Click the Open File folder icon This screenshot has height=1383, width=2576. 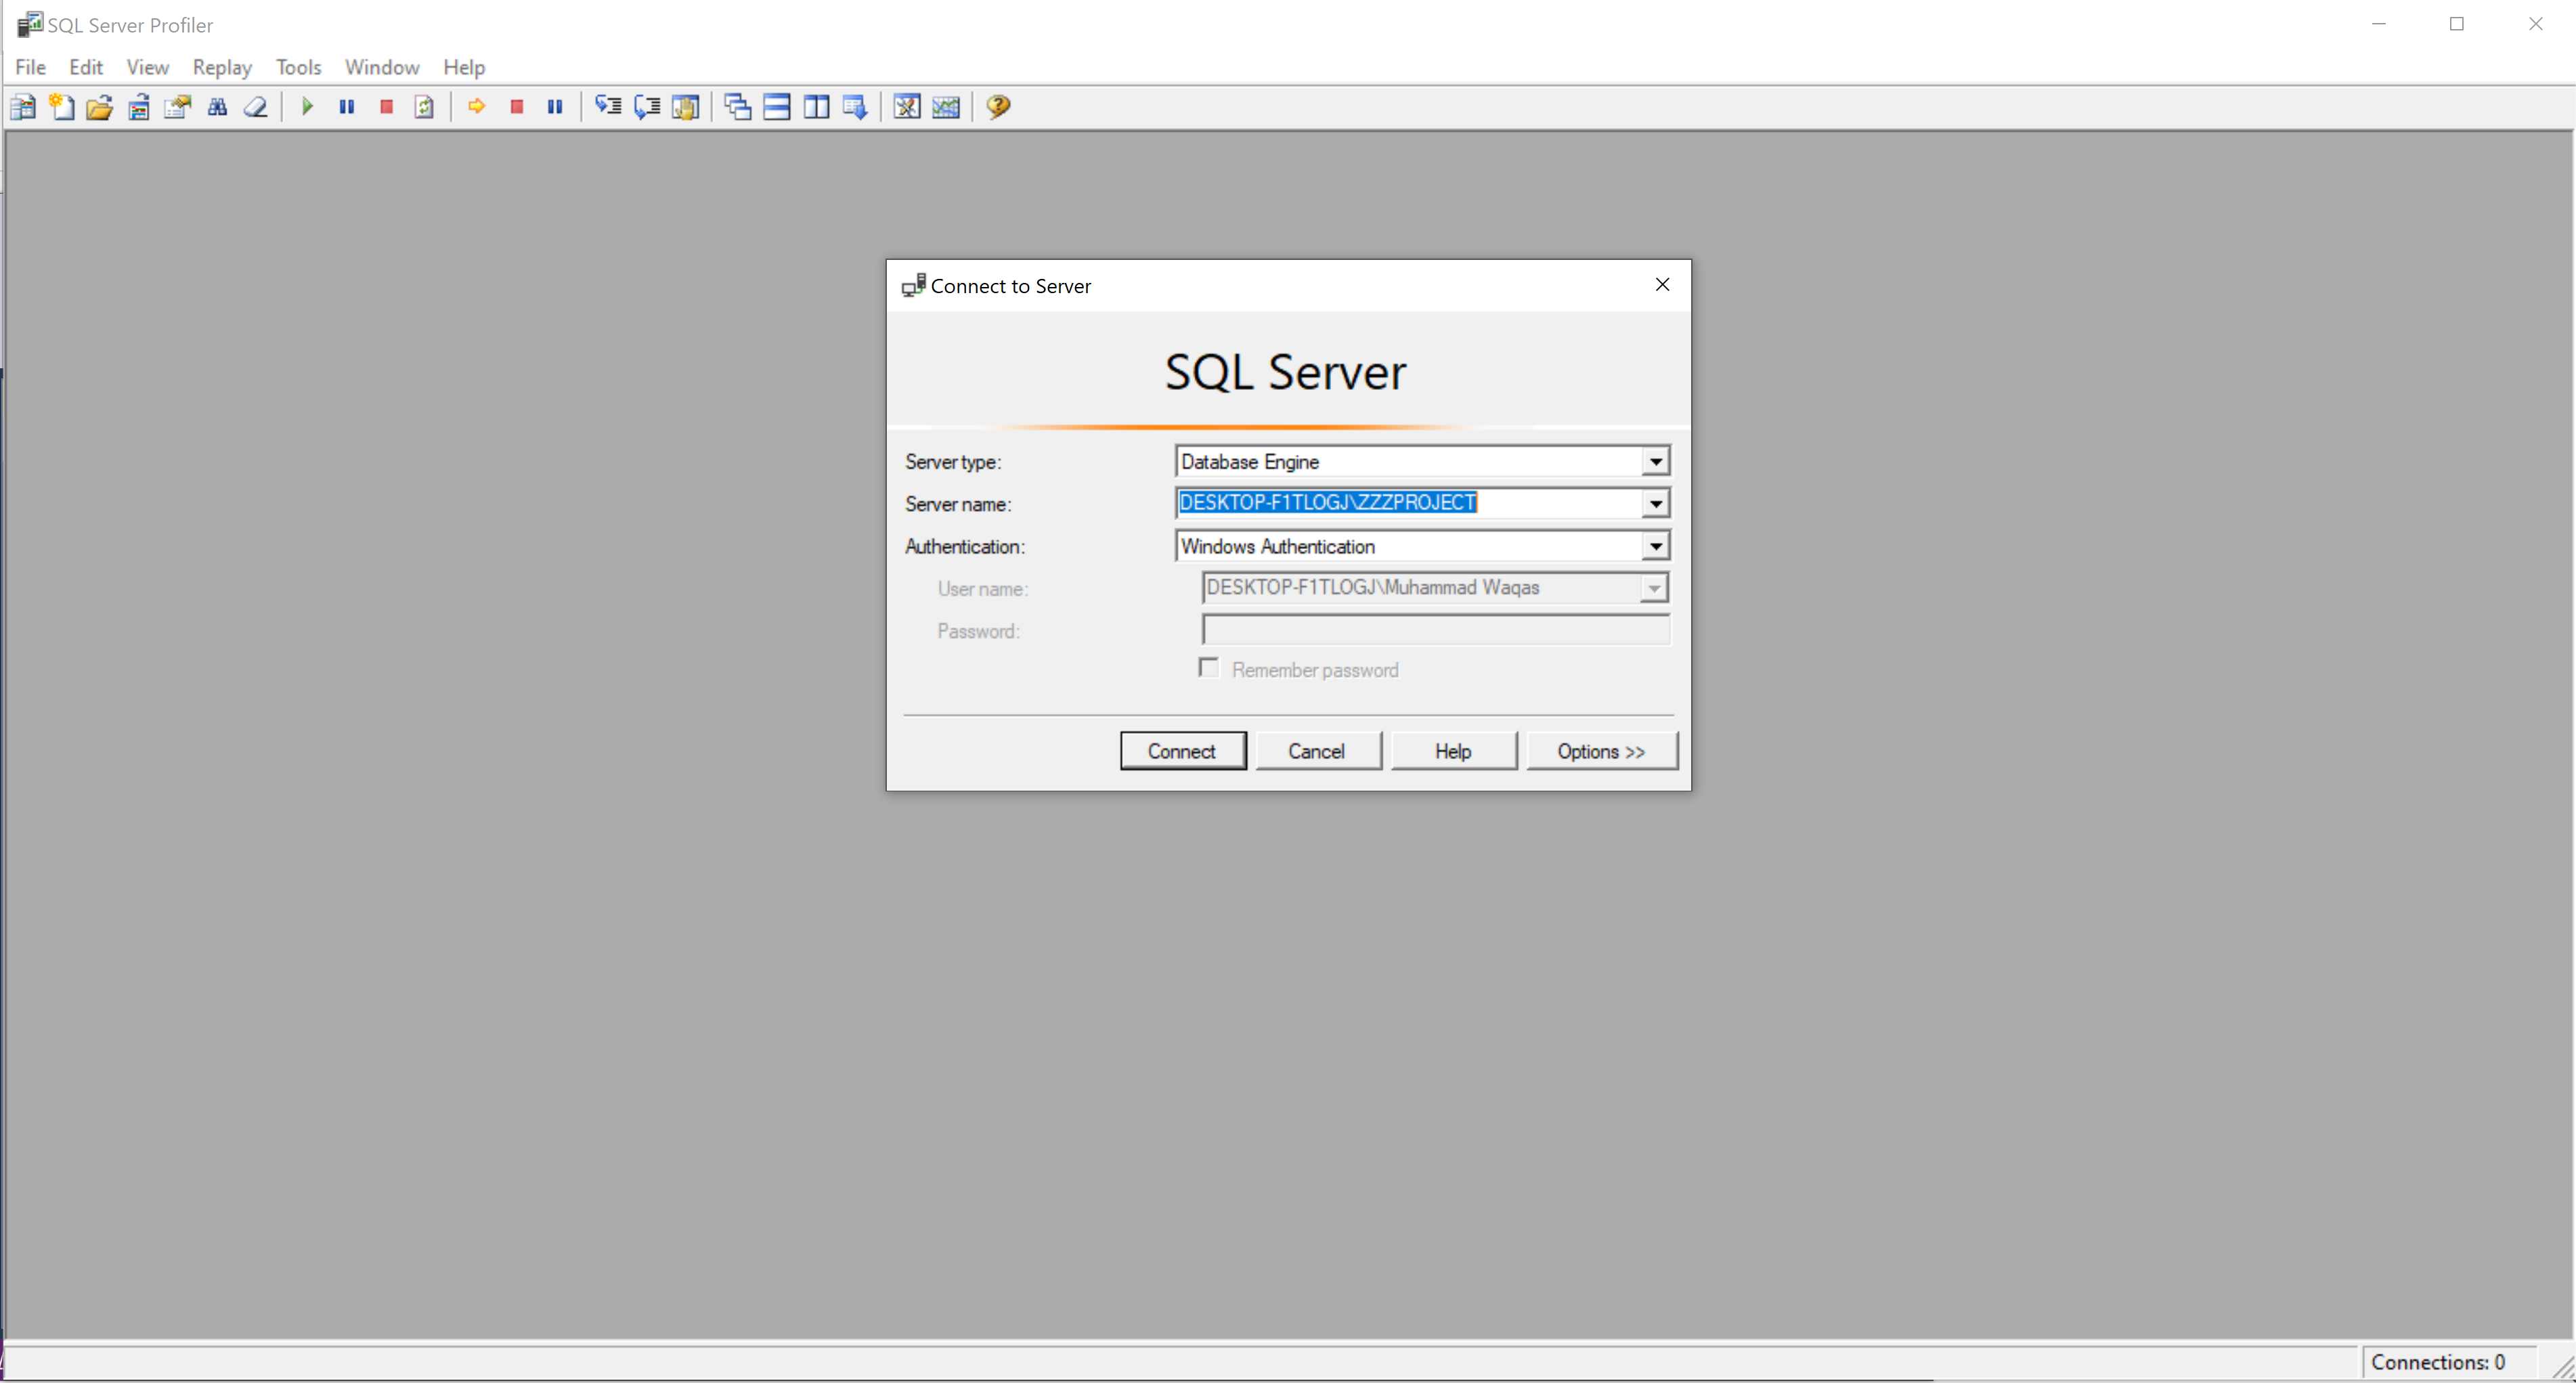click(x=99, y=107)
